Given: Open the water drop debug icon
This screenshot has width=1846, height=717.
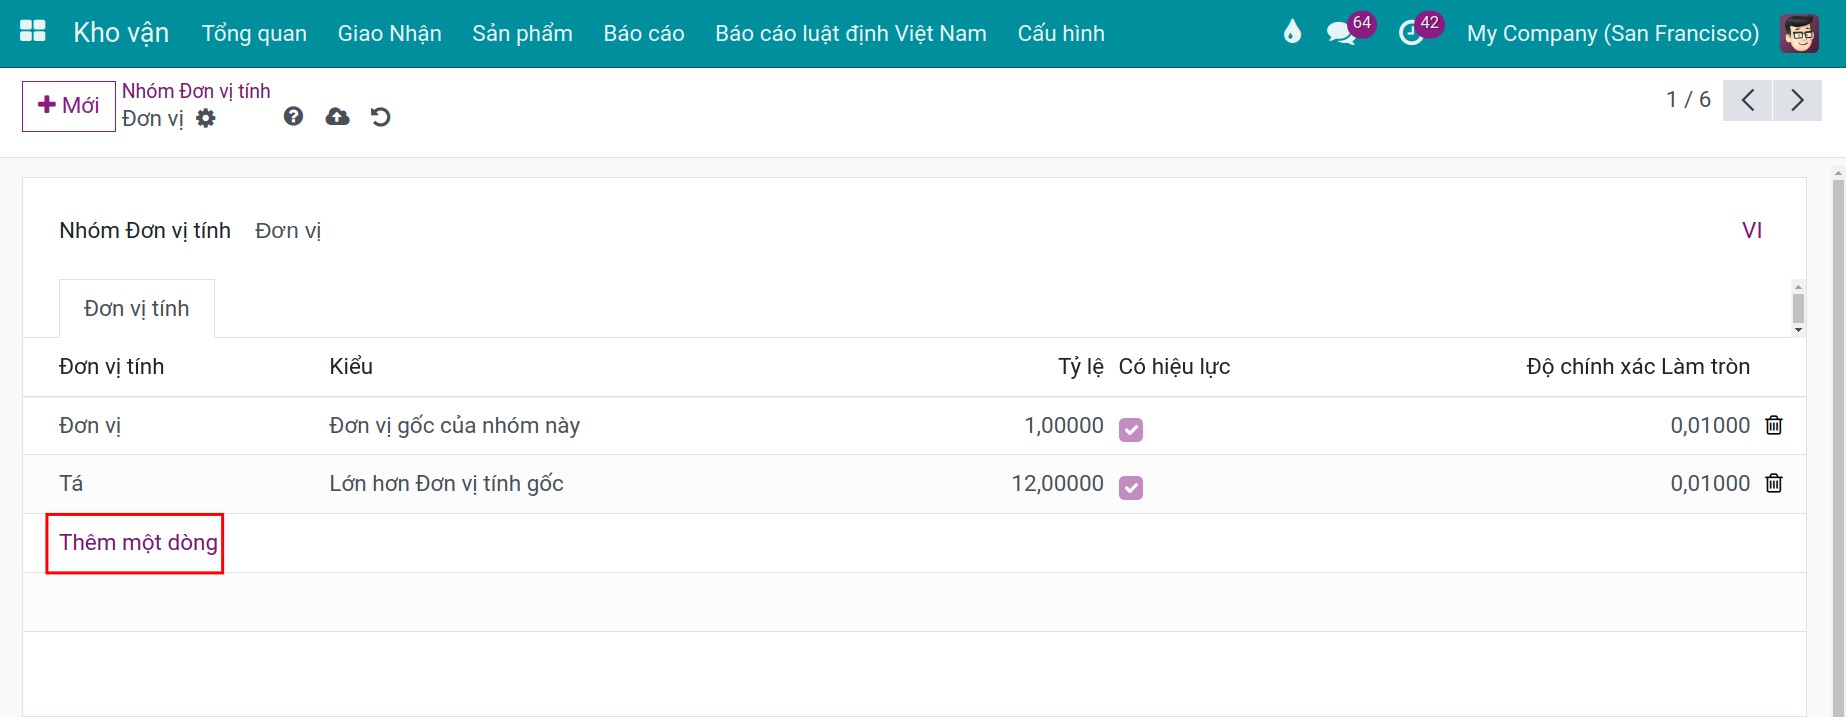Looking at the screenshot, I should pos(1292,33).
